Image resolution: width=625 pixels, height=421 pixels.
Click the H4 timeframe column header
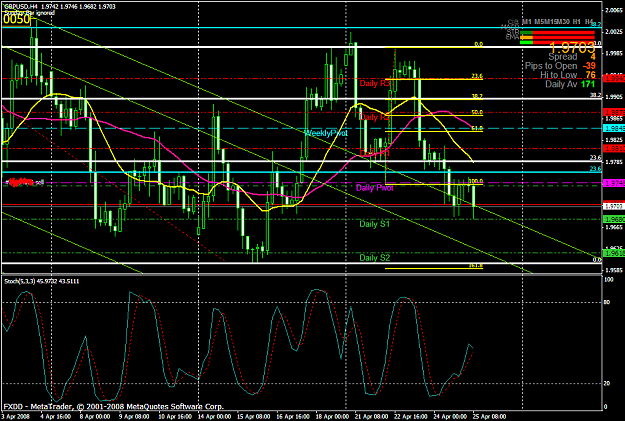coord(589,22)
